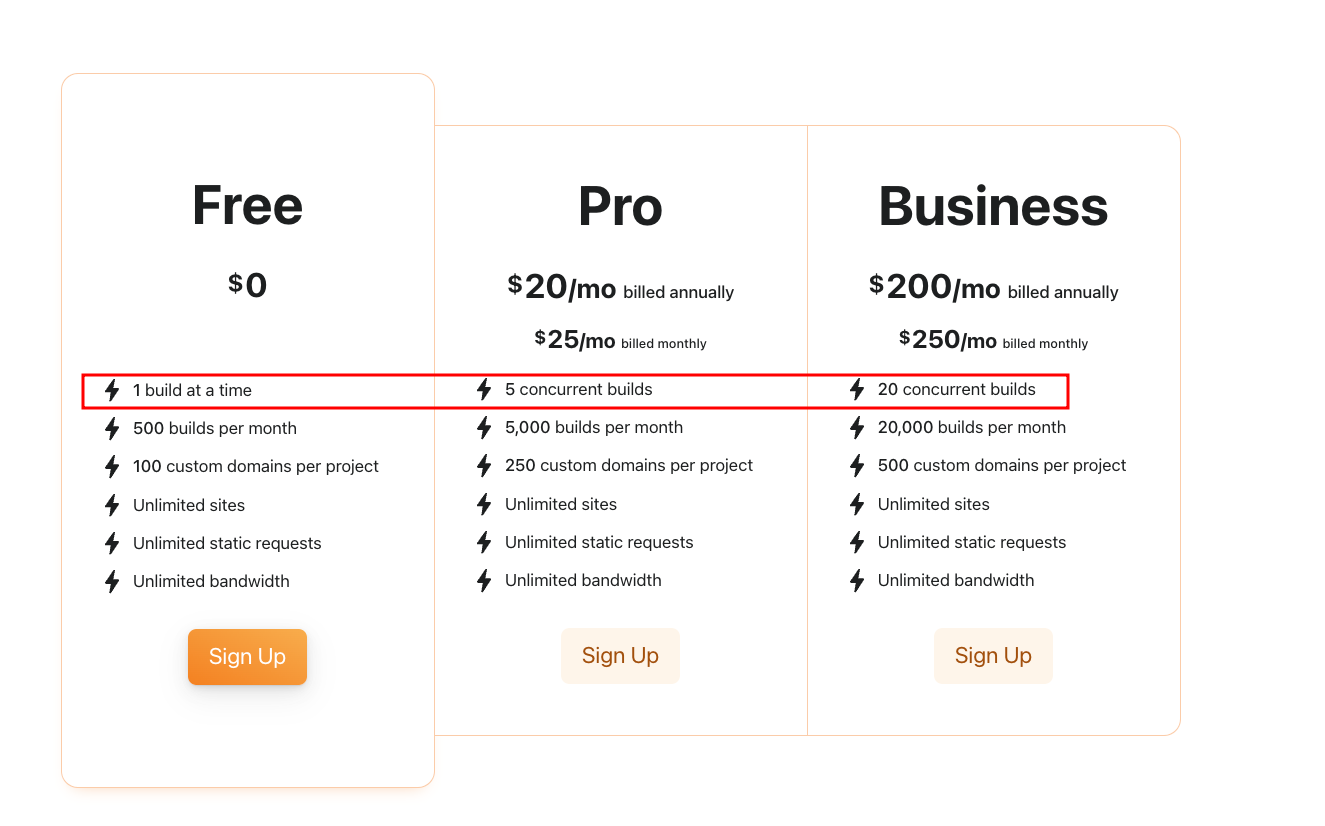Click the Free plan heading

pos(247,205)
